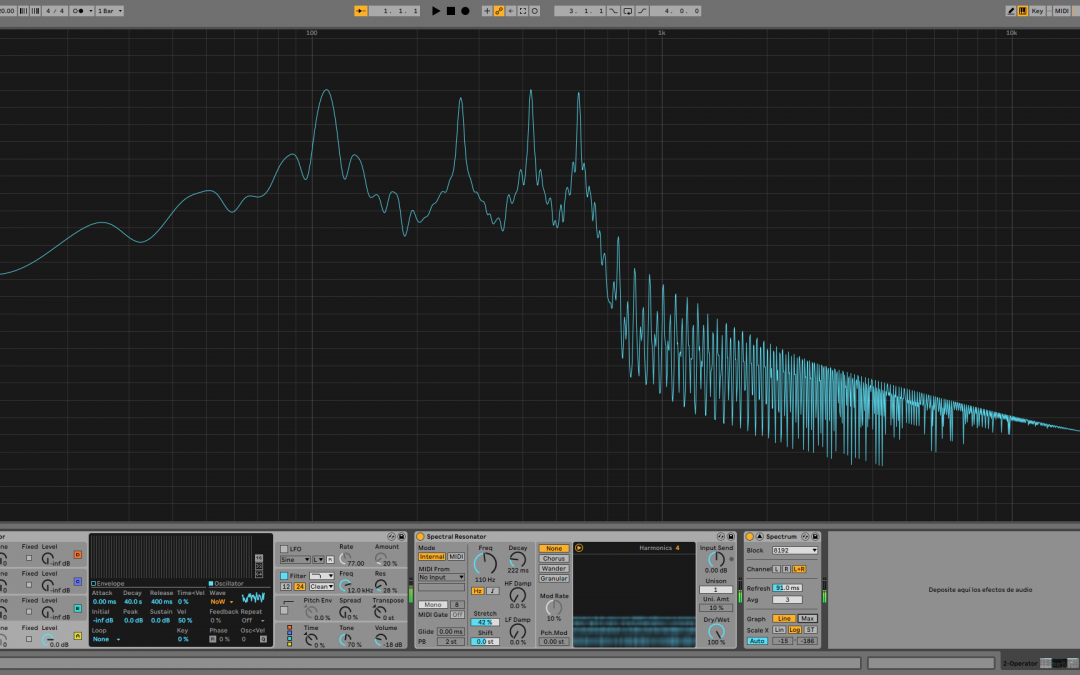
Task: Open the MIDI From No Input dropdown
Action: pos(441,577)
